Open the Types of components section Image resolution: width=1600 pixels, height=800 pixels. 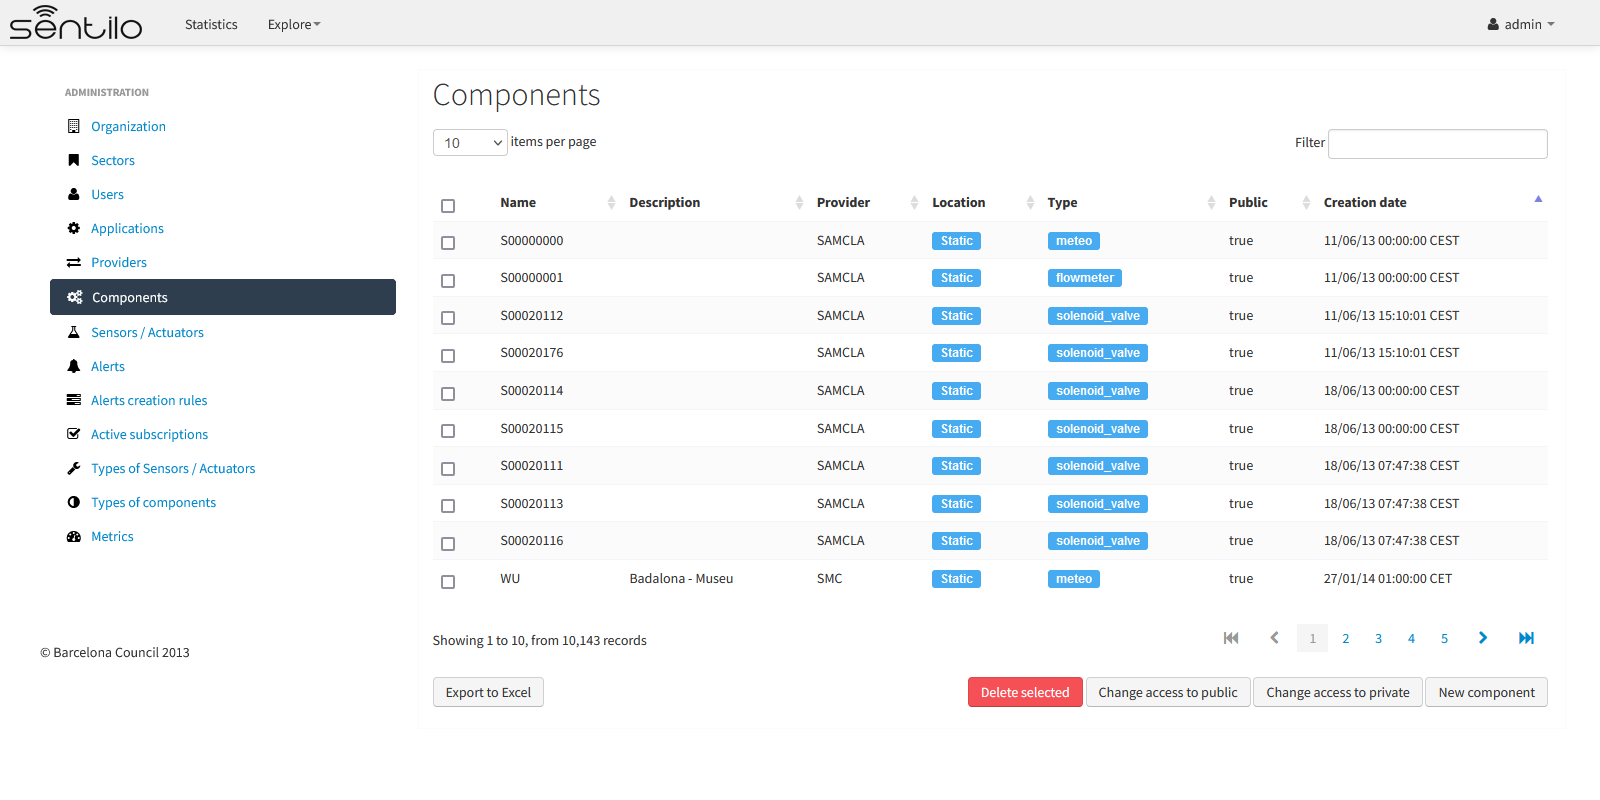coord(153,502)
